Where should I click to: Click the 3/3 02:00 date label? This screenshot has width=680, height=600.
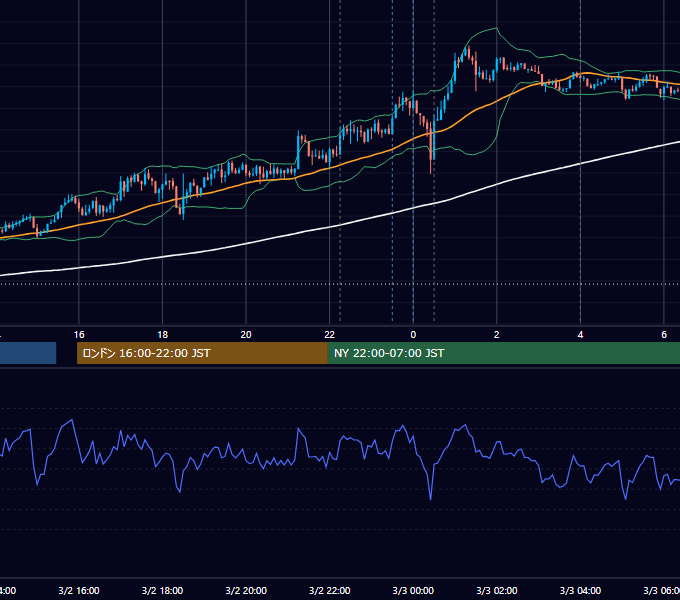pos(497,591)
